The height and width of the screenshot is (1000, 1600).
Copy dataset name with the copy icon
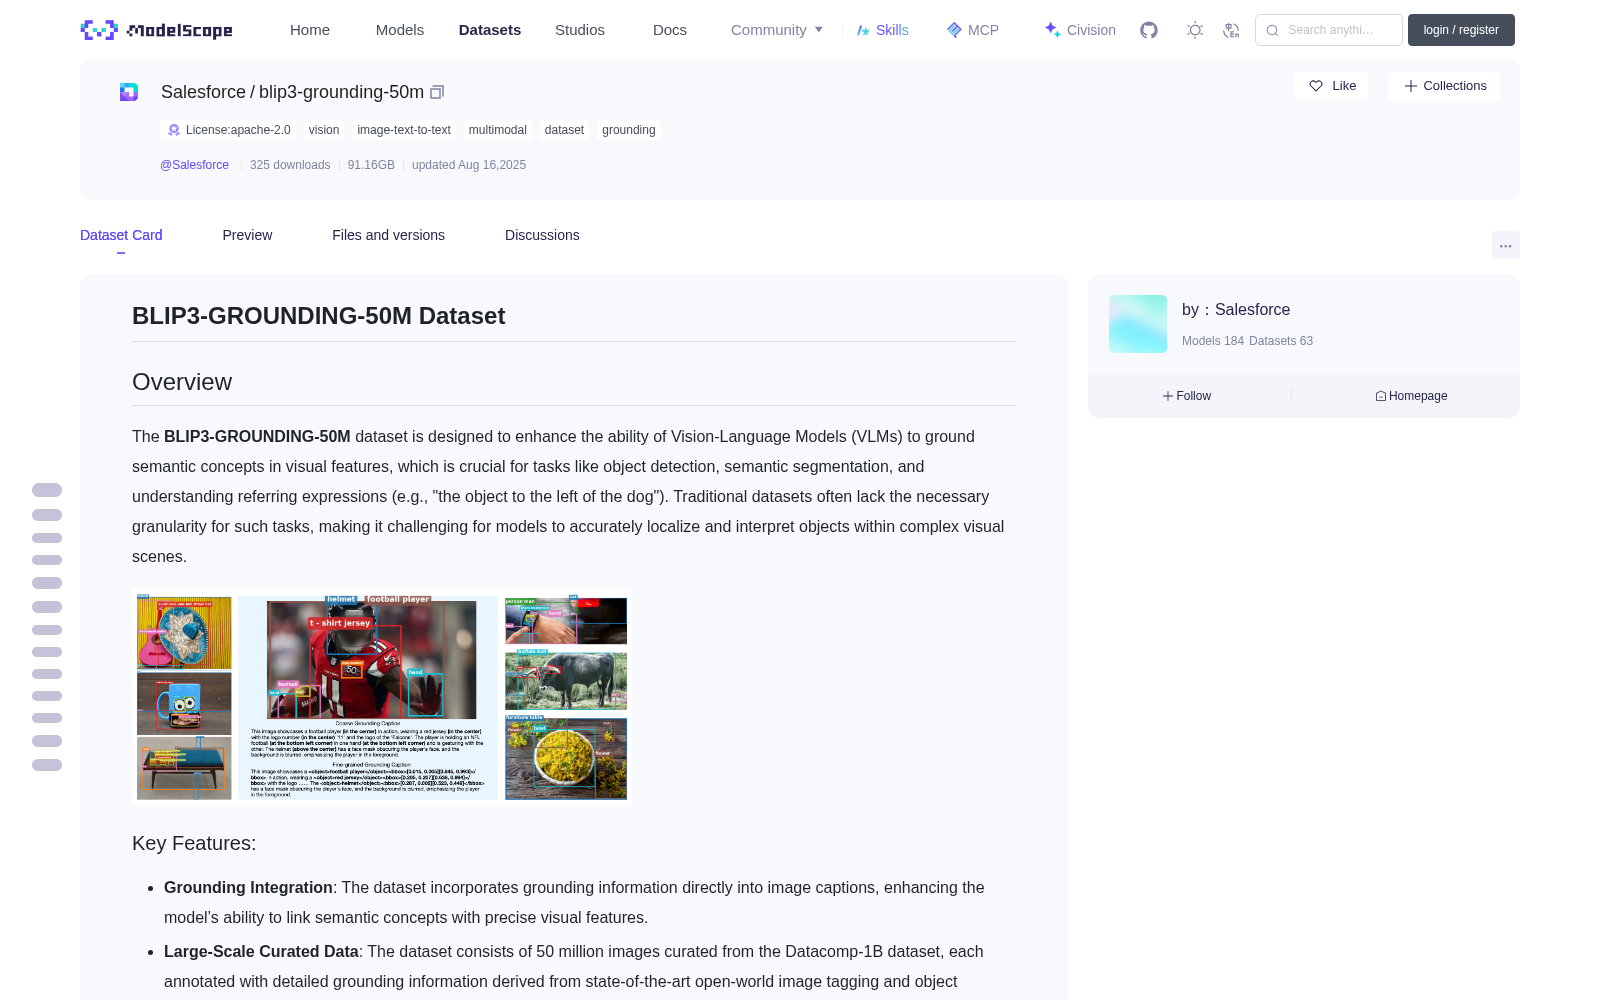(x=437, y=92)
